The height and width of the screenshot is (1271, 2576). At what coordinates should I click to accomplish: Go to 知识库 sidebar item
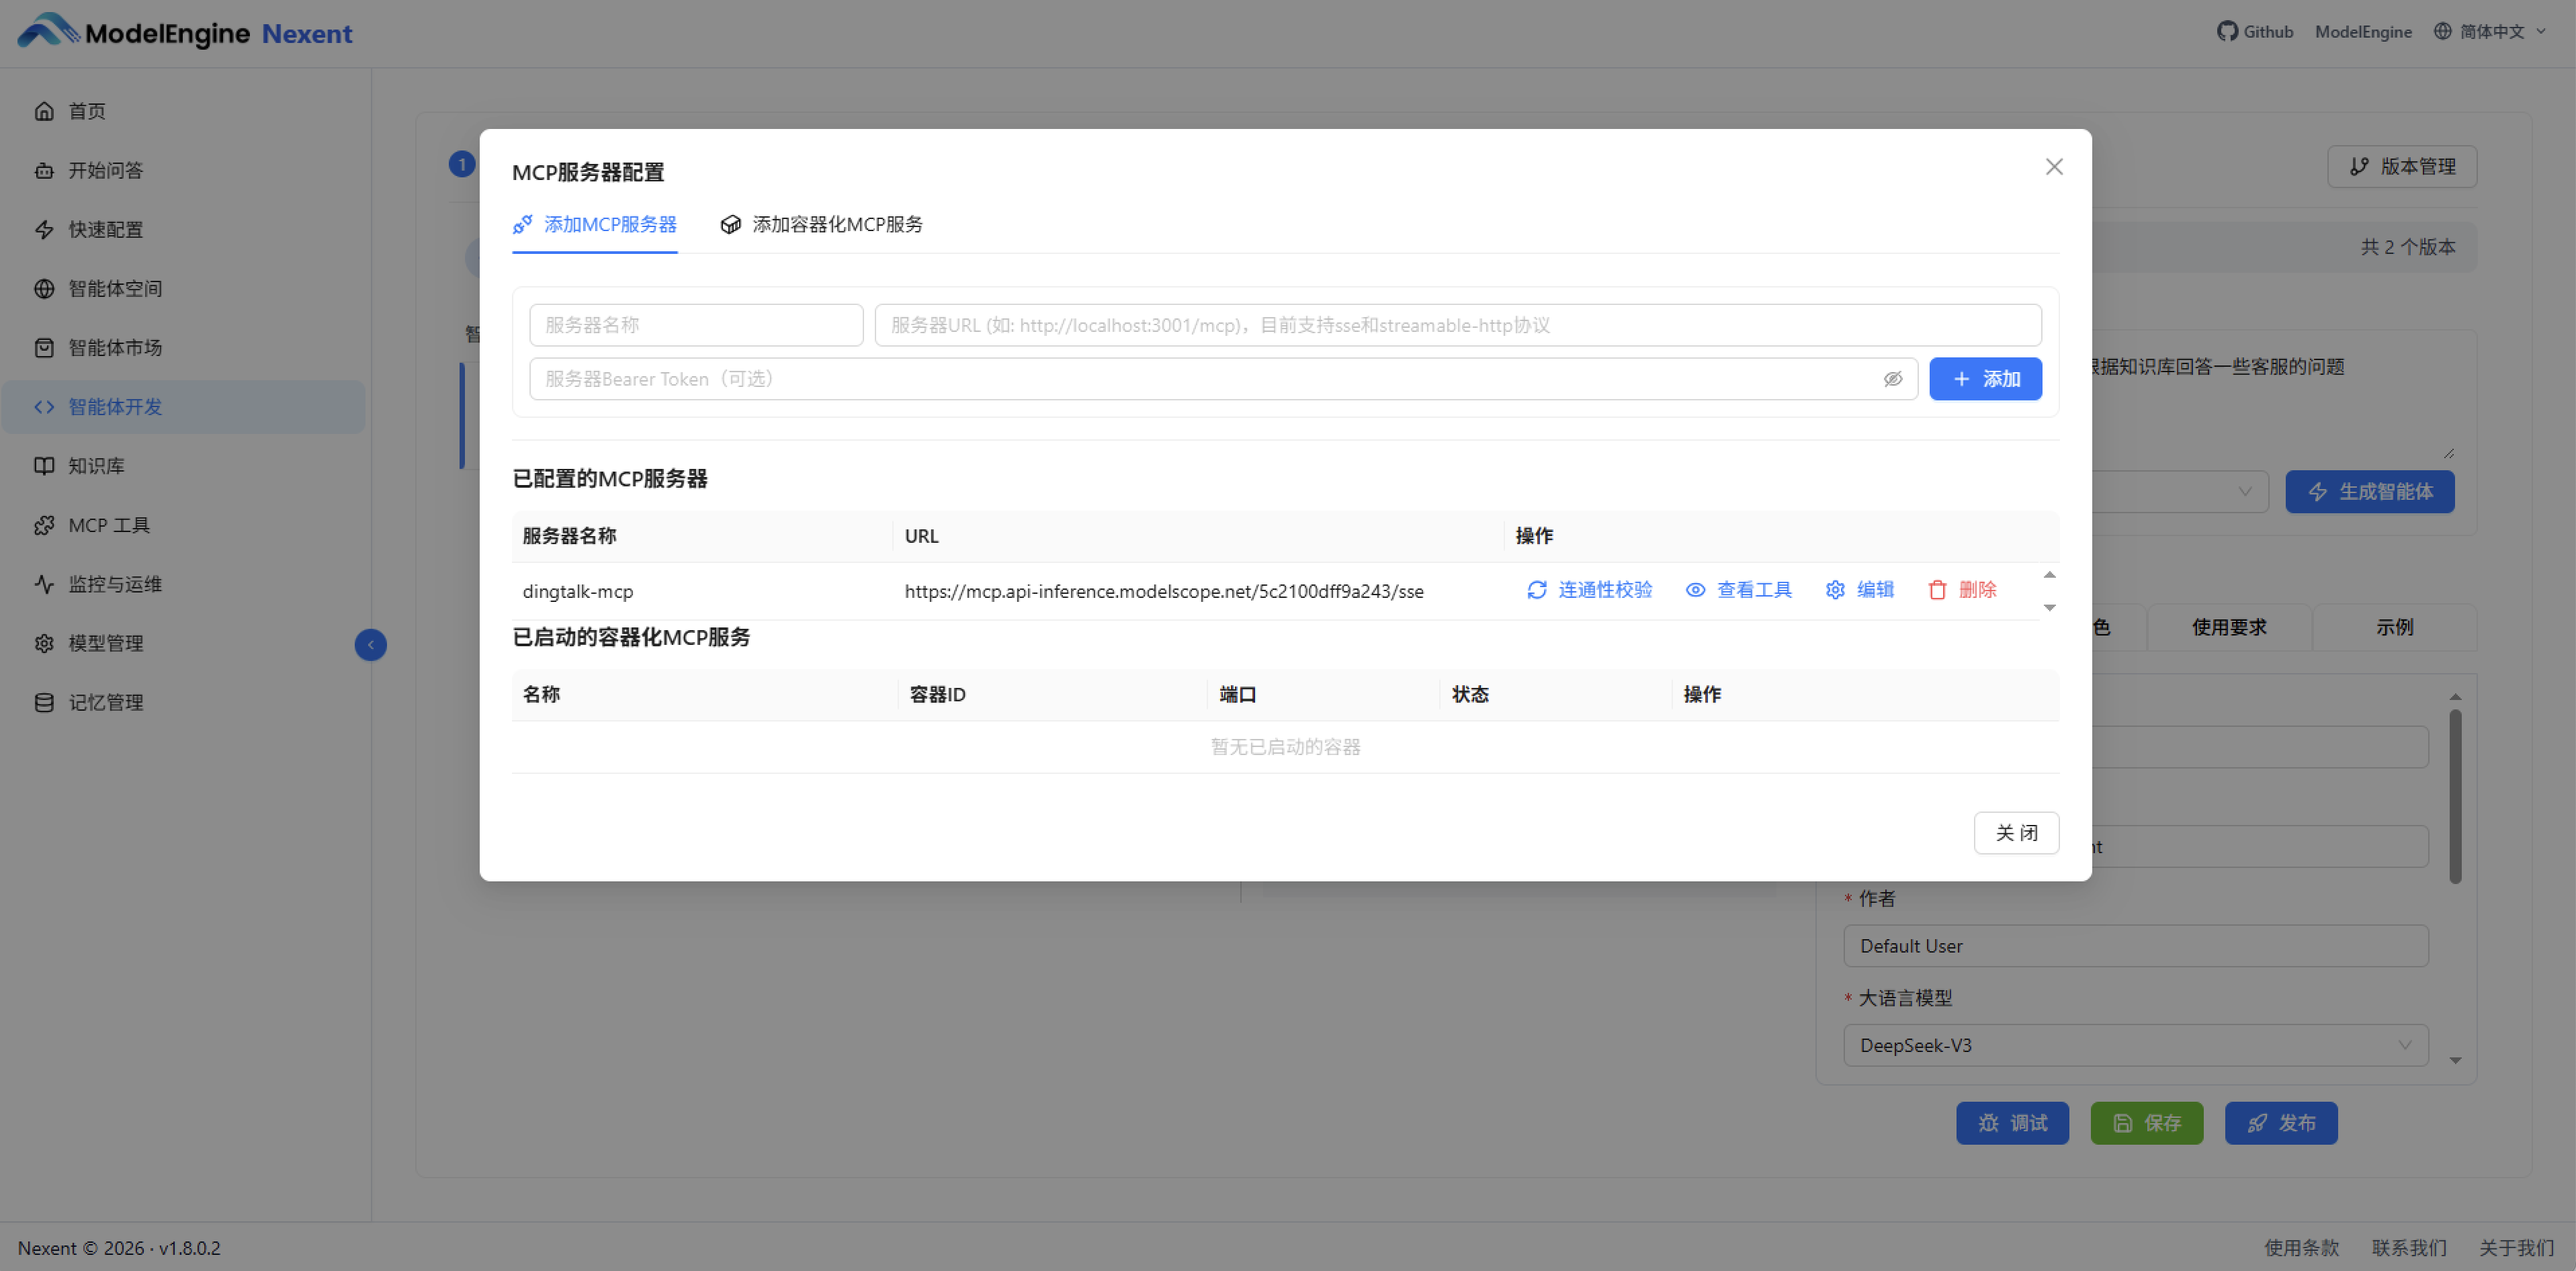click(x=96, y=466)
